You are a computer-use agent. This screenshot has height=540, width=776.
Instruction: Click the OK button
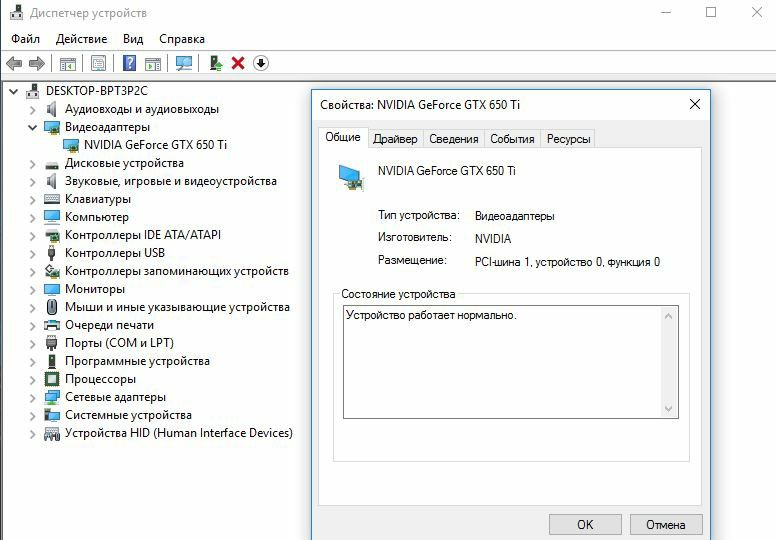tap(585, 525)
